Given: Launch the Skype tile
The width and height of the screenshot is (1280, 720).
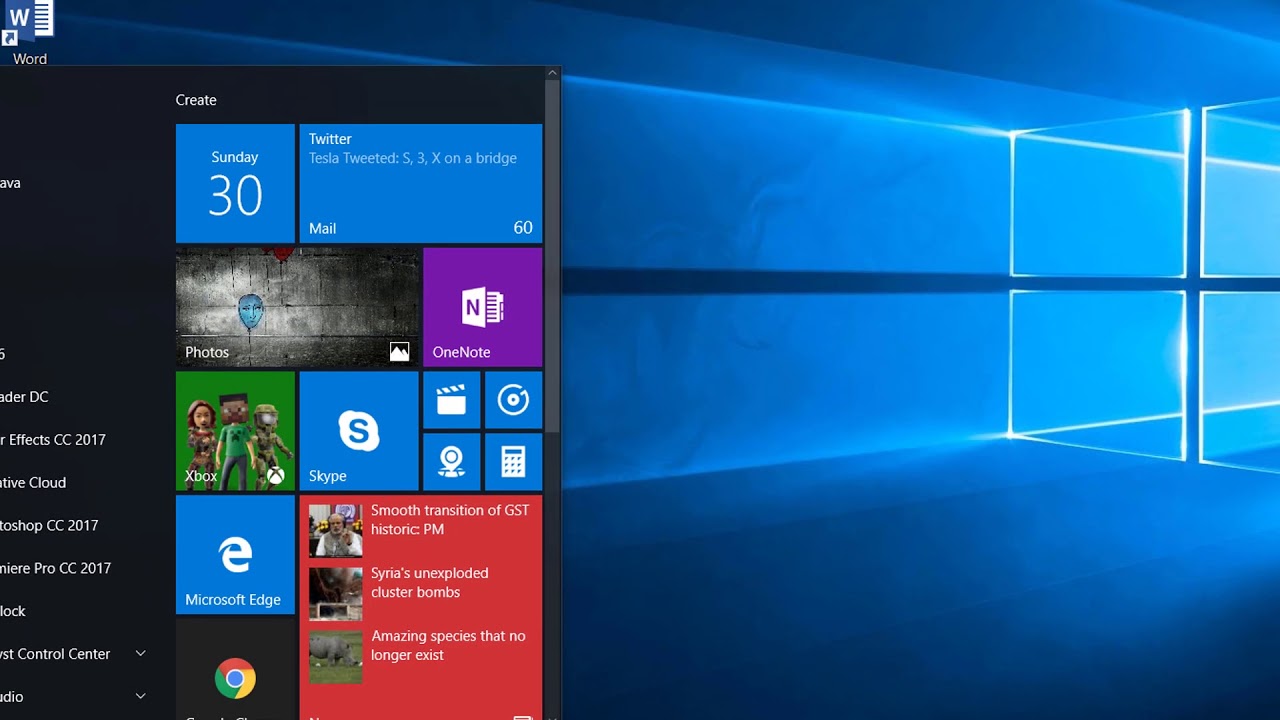Looking at the screenshot, I should click(359, 431).
